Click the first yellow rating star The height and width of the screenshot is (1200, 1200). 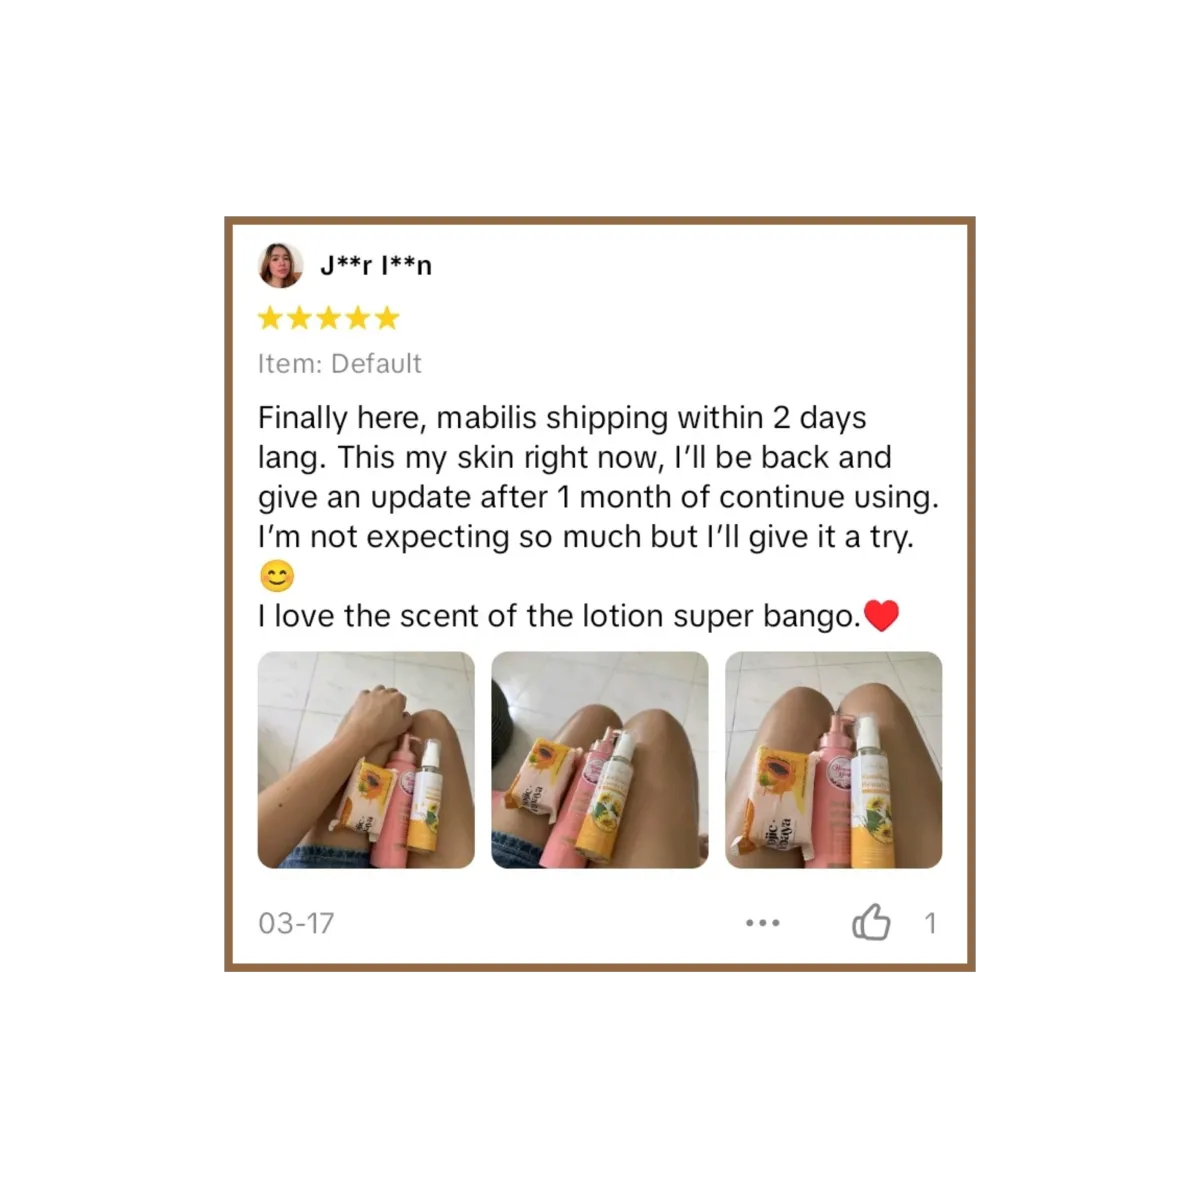pyautogui.click(x=270, y=319)
